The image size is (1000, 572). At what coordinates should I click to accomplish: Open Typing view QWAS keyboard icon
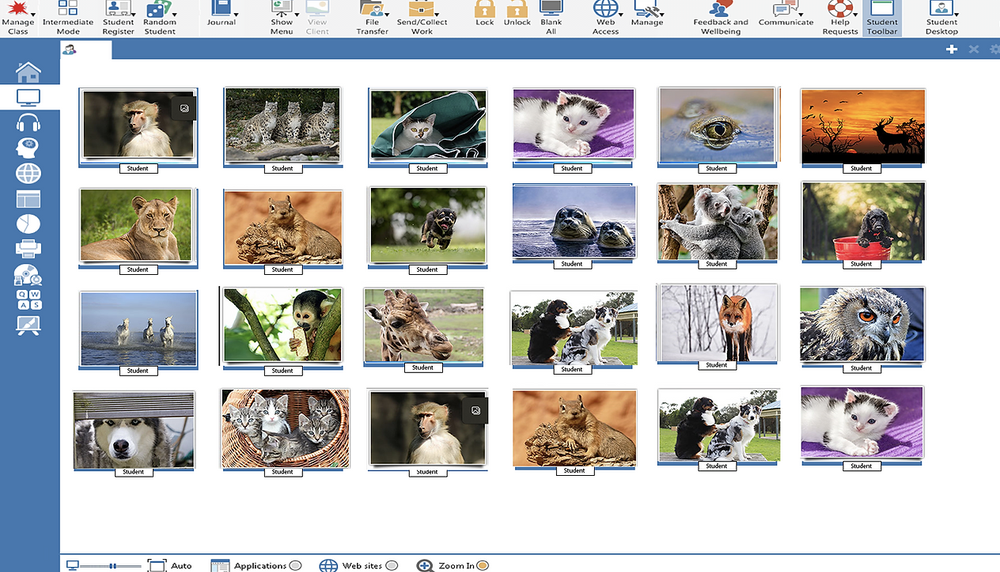coord(28,300)
